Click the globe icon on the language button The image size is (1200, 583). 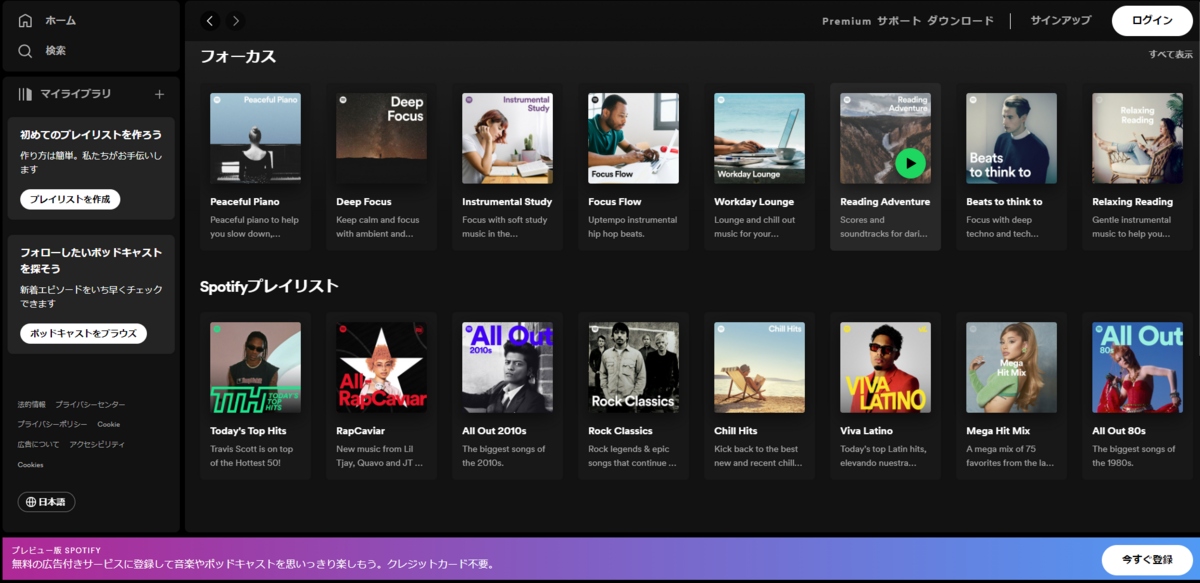pyautogui.click(x=31, y=502)
